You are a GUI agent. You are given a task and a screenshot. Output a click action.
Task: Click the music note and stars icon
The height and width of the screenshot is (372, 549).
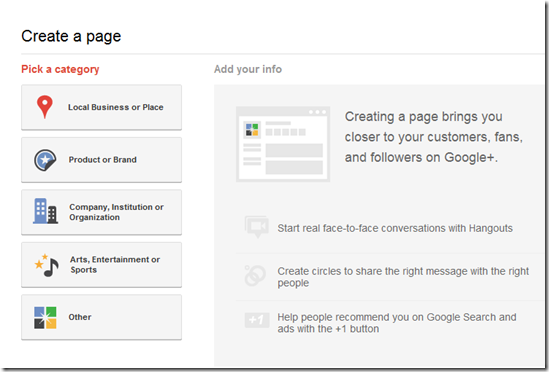pos(47,266)
